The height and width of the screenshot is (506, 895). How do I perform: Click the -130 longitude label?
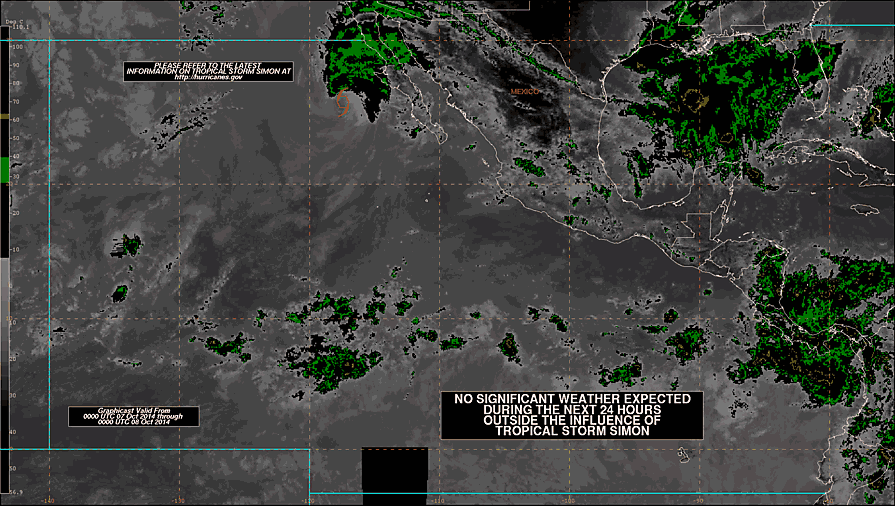pos(179,501)
